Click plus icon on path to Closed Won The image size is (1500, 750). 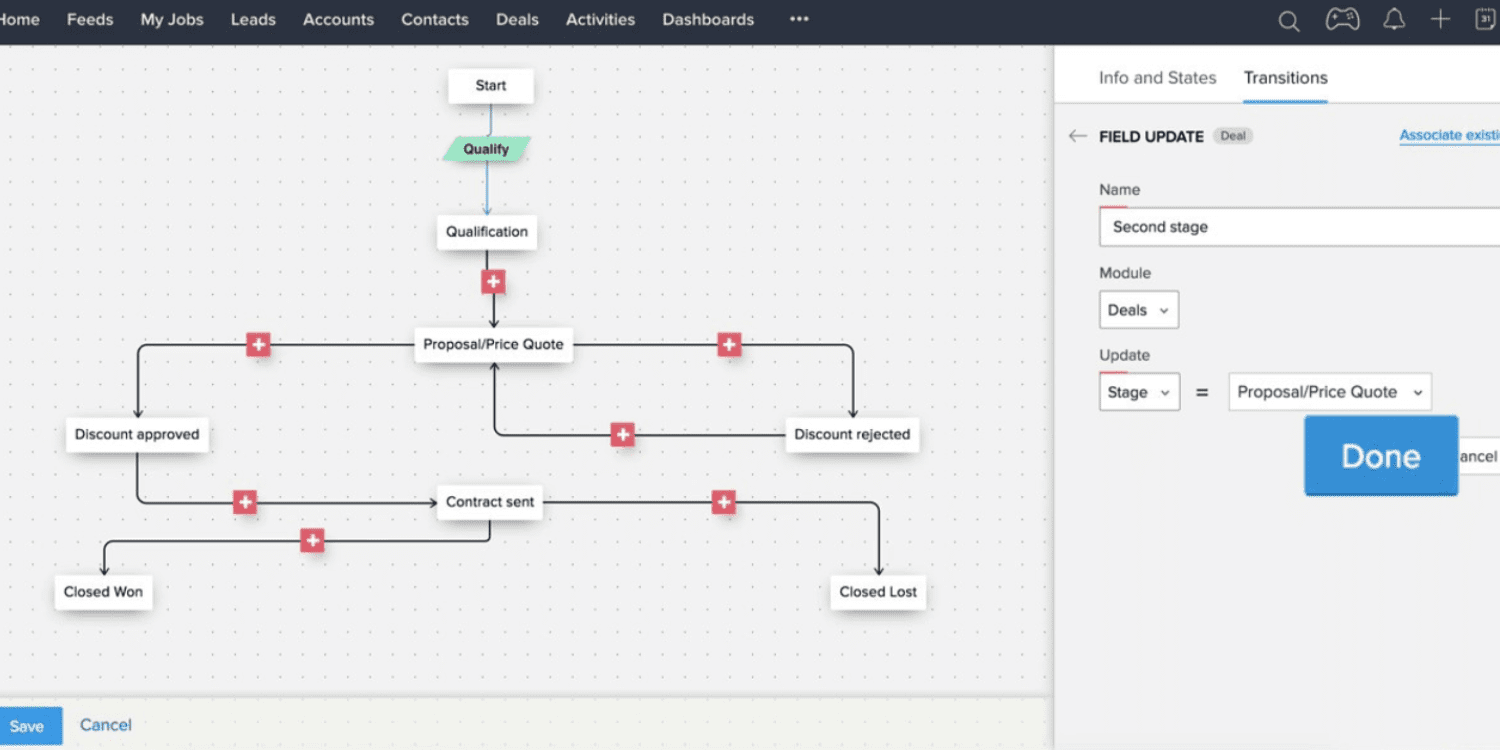pos(313,540)
